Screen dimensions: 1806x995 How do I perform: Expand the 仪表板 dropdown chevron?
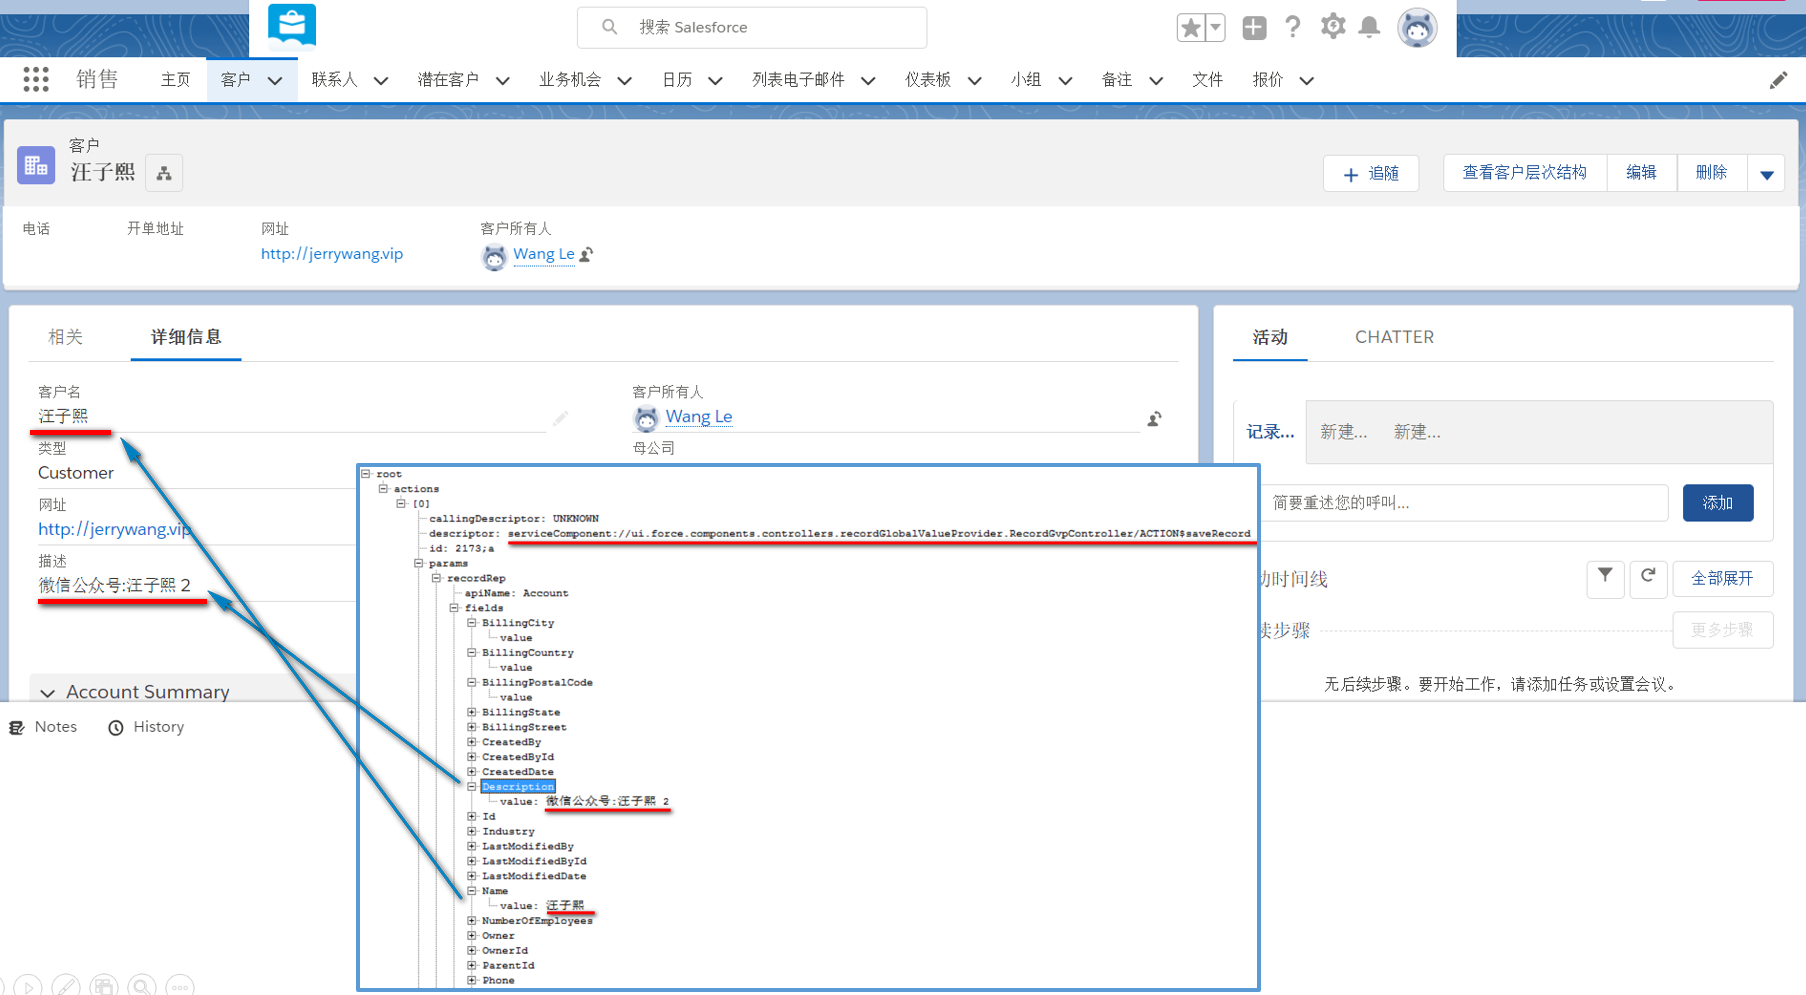(x=974, y=81)
